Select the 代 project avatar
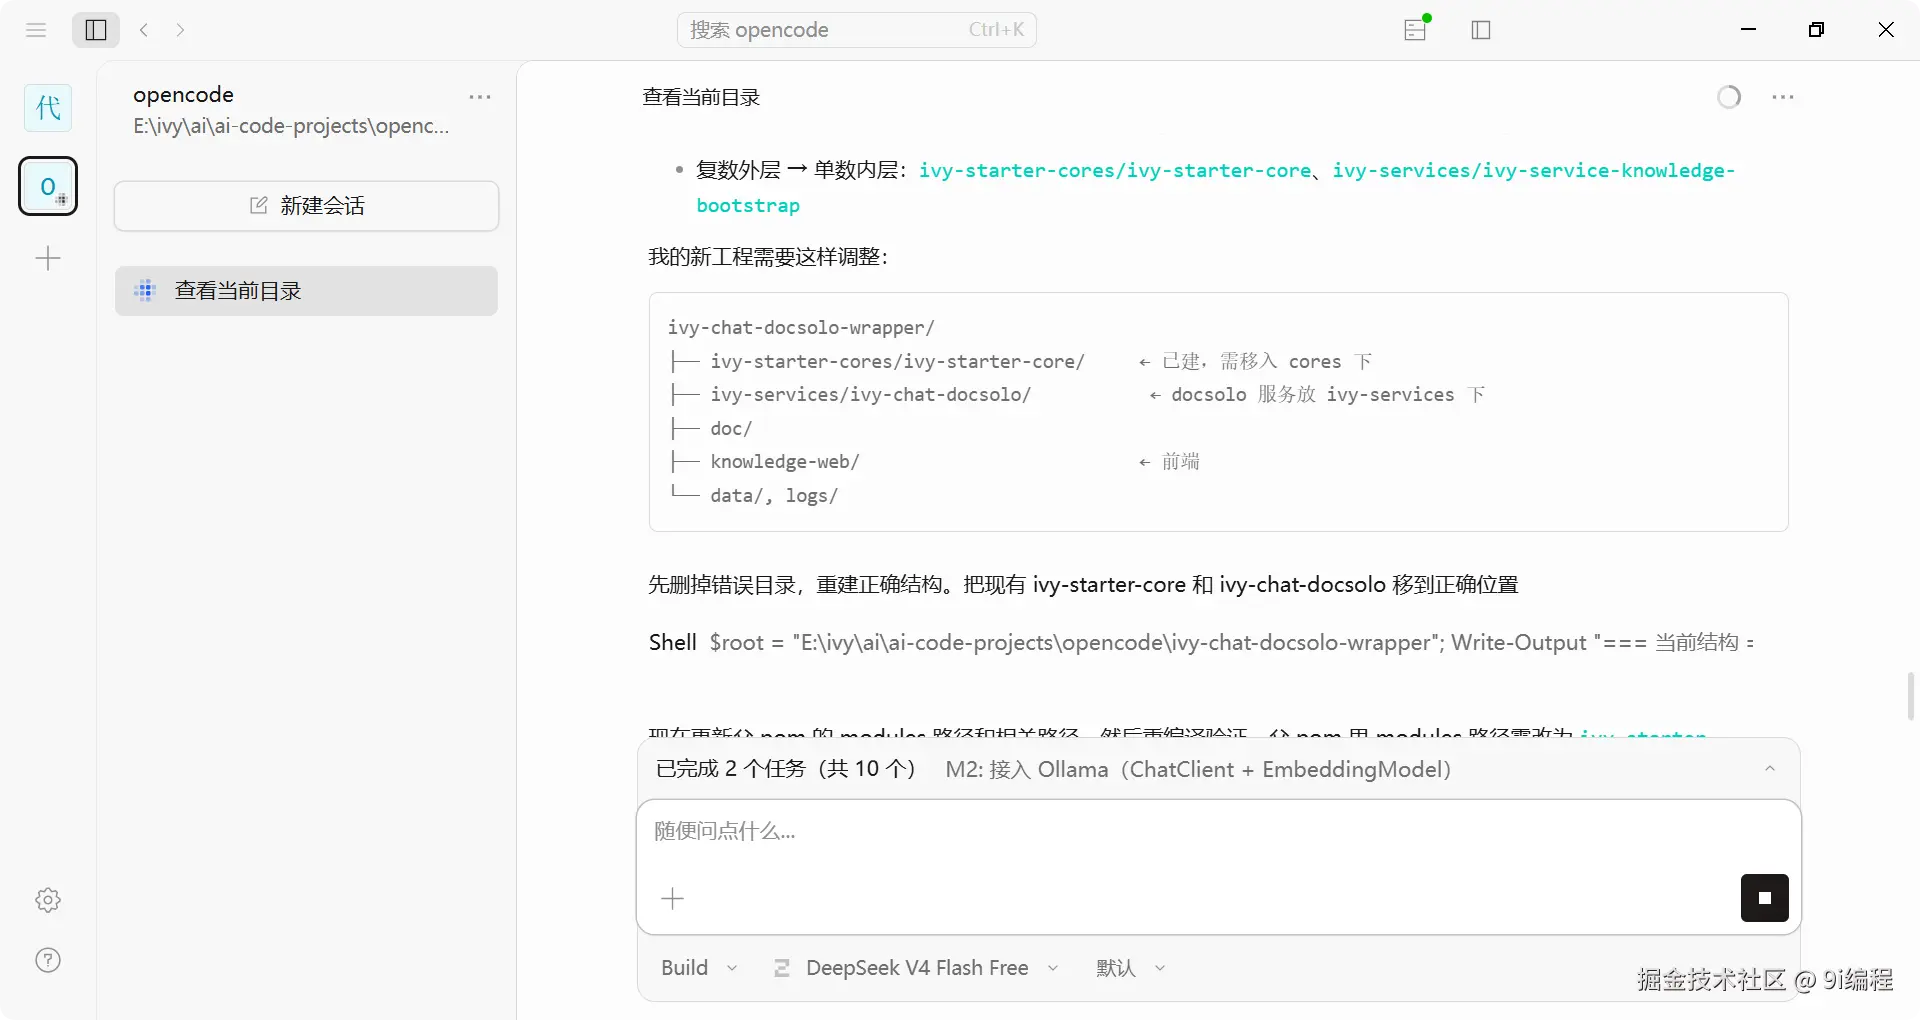Viewport: 1920px width, 1020px height. 48,107
